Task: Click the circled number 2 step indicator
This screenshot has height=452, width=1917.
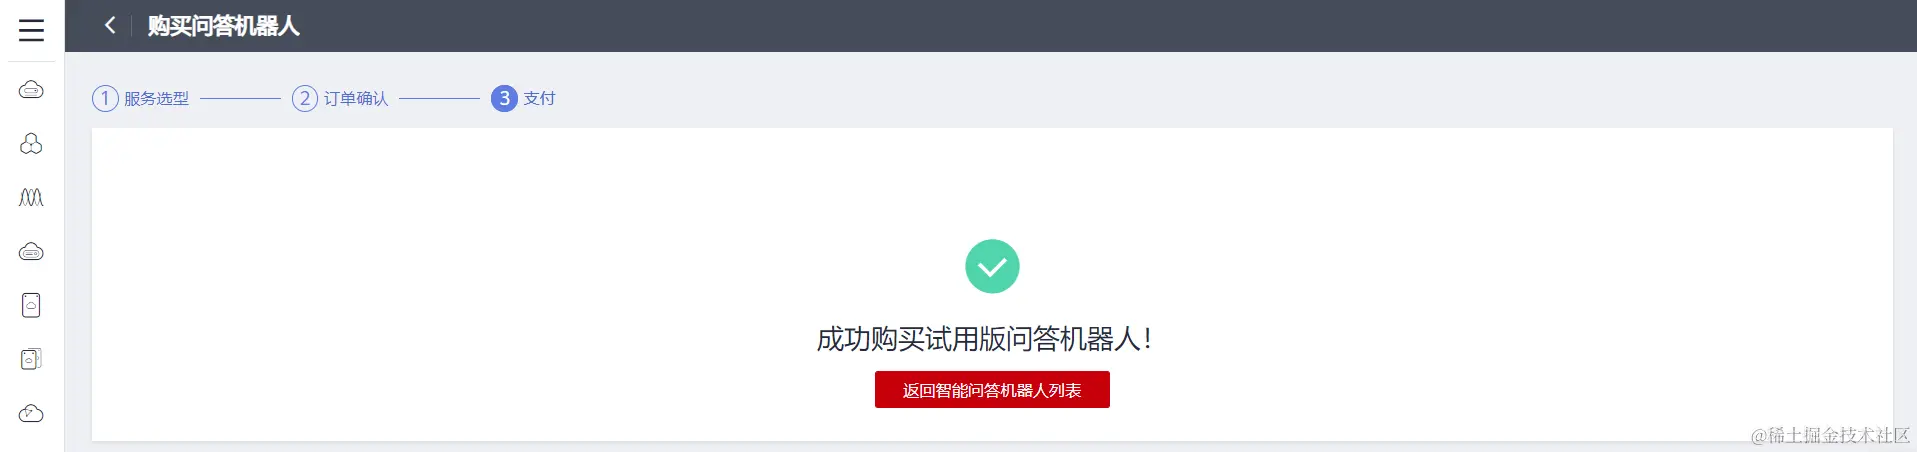Action: click(x=305, y=98)
